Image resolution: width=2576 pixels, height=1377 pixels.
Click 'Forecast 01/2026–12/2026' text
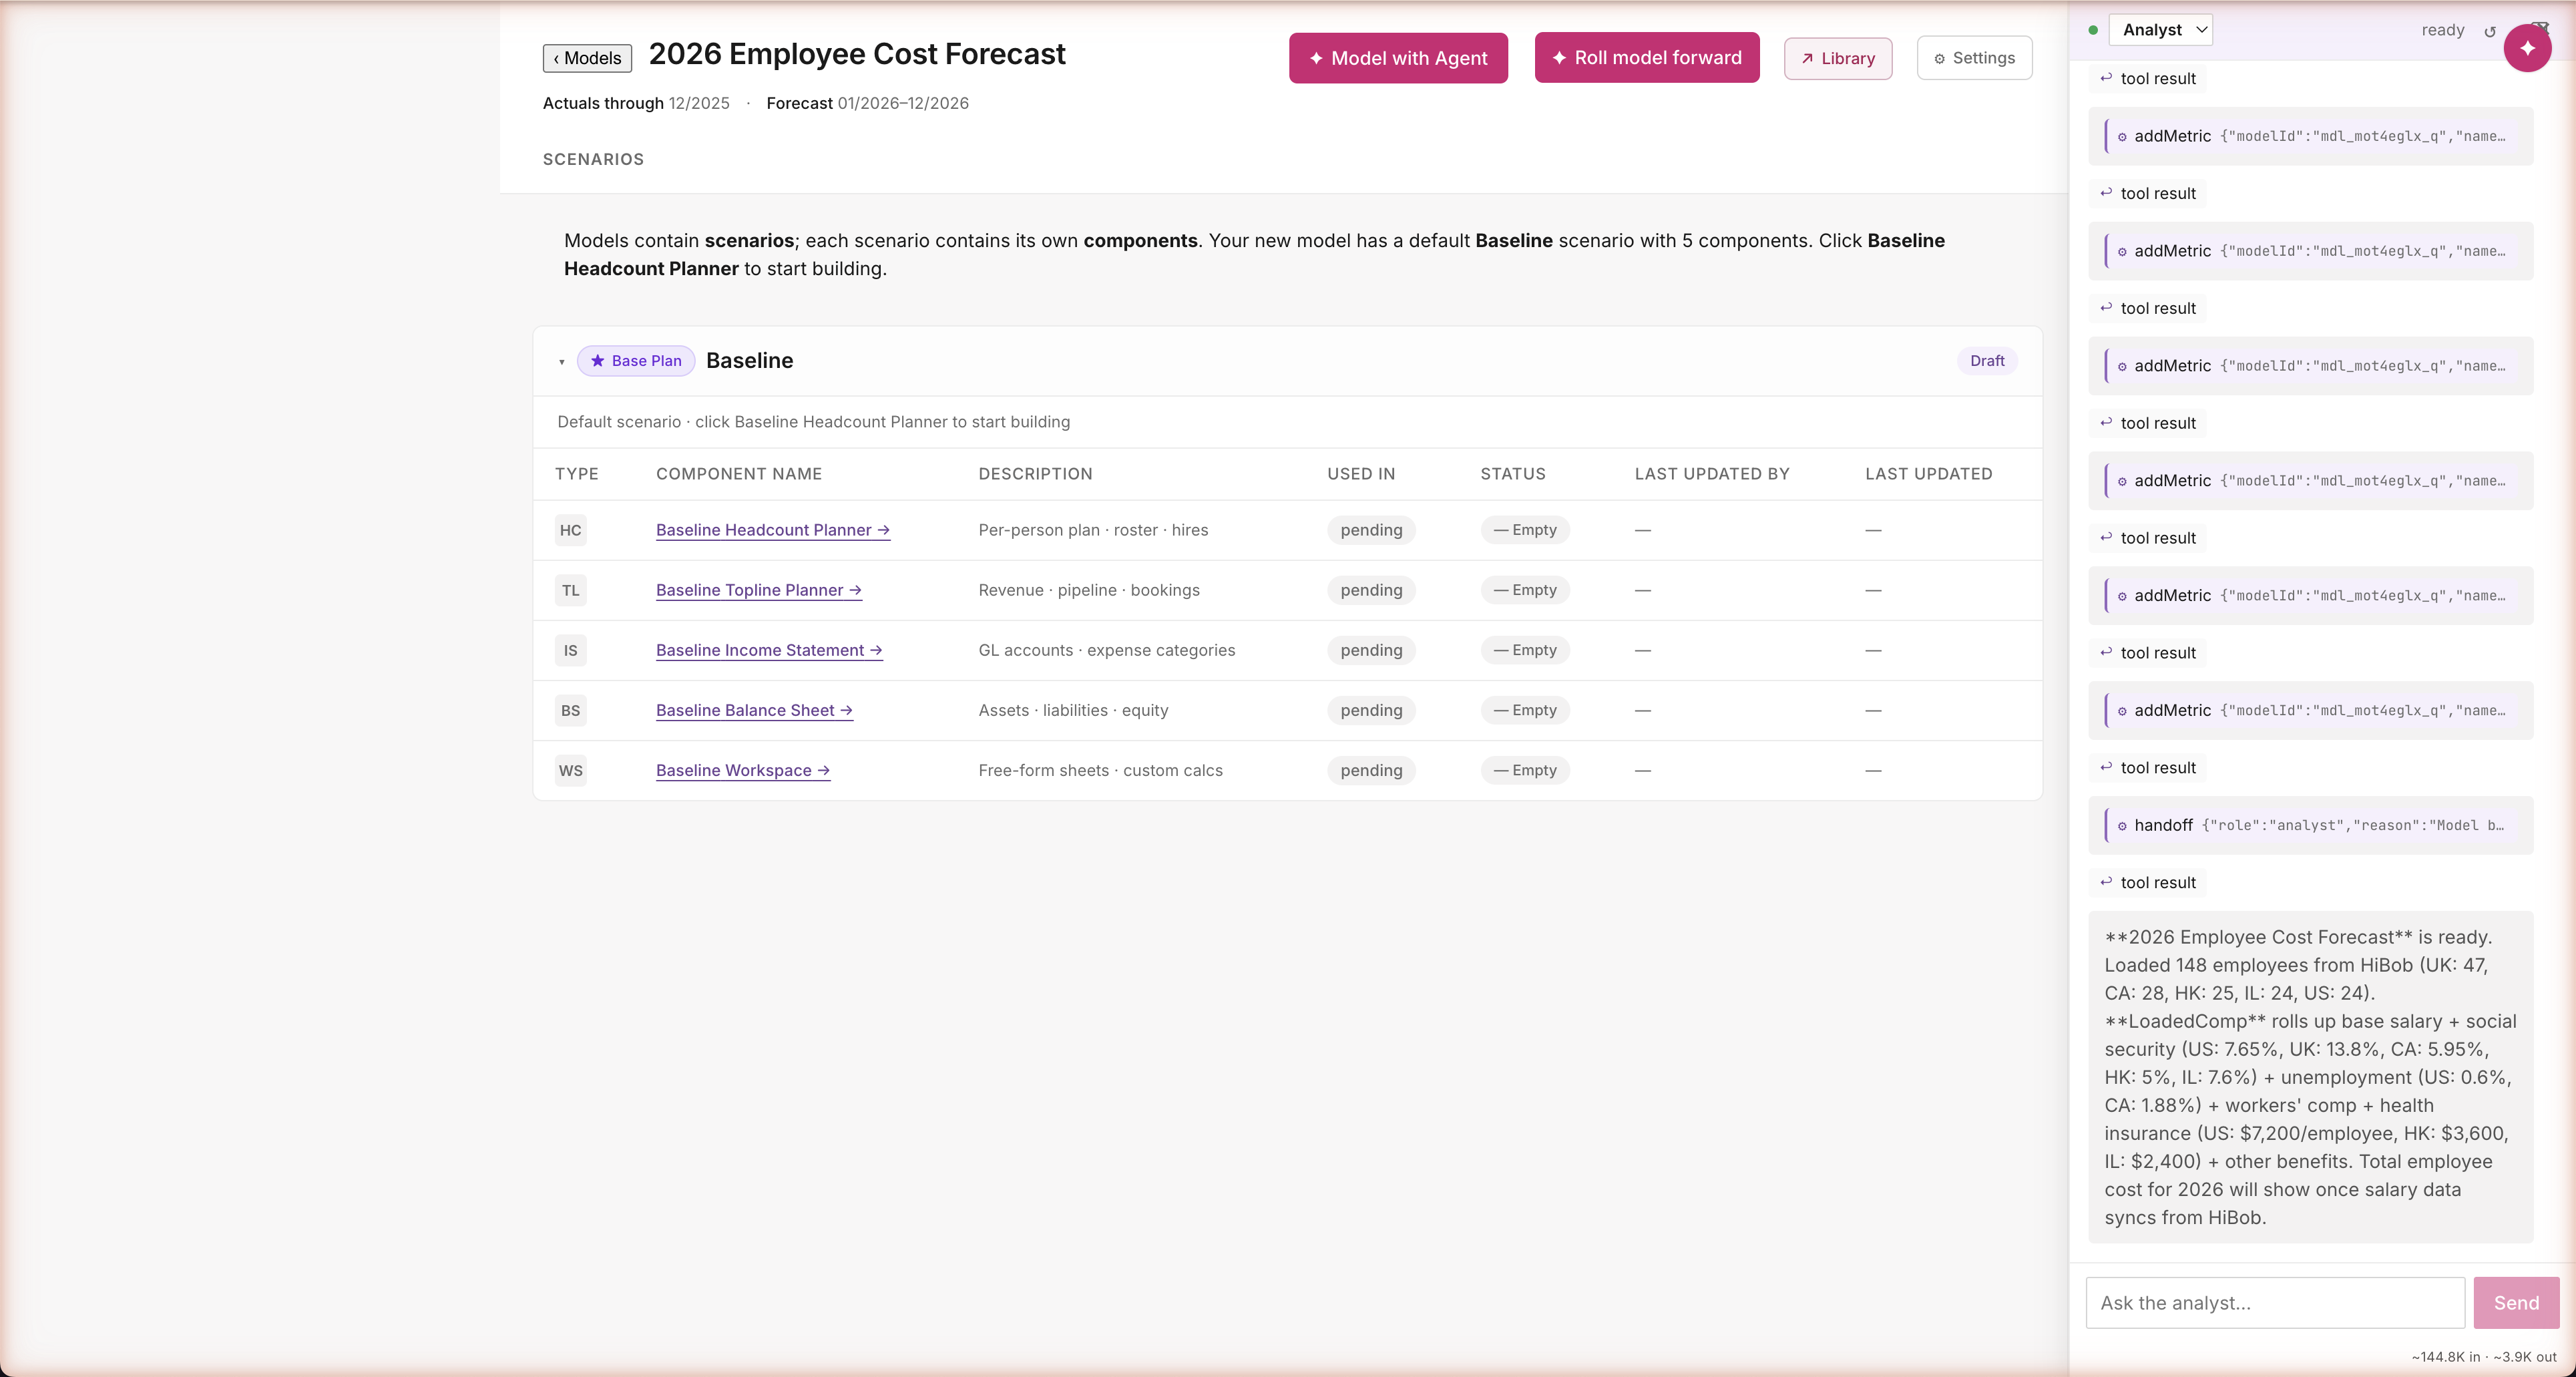pyautogui.click(x=867, y=103)
